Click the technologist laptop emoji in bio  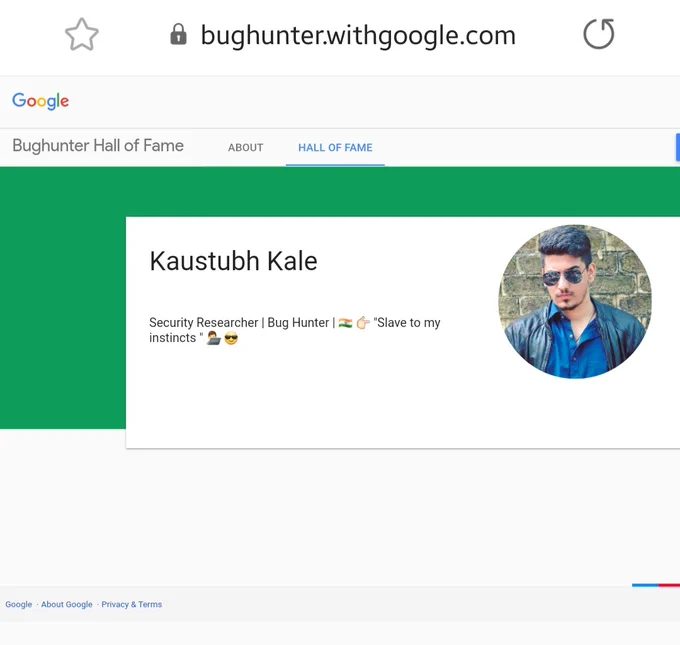[214, 338]
